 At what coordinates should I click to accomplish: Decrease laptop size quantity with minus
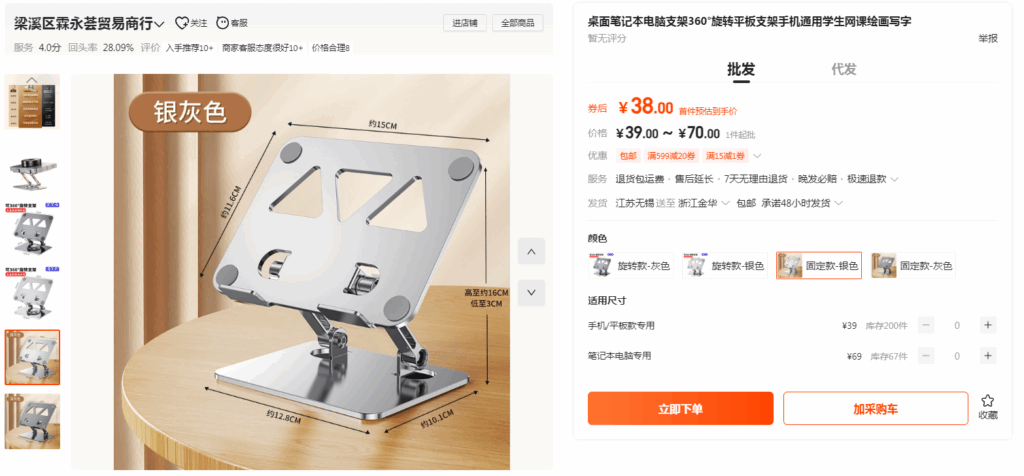926,356
